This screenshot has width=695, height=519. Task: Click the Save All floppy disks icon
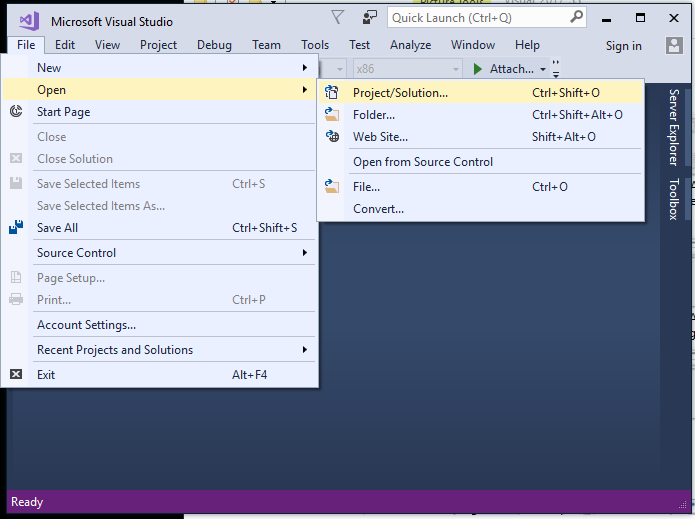(16, 227)
